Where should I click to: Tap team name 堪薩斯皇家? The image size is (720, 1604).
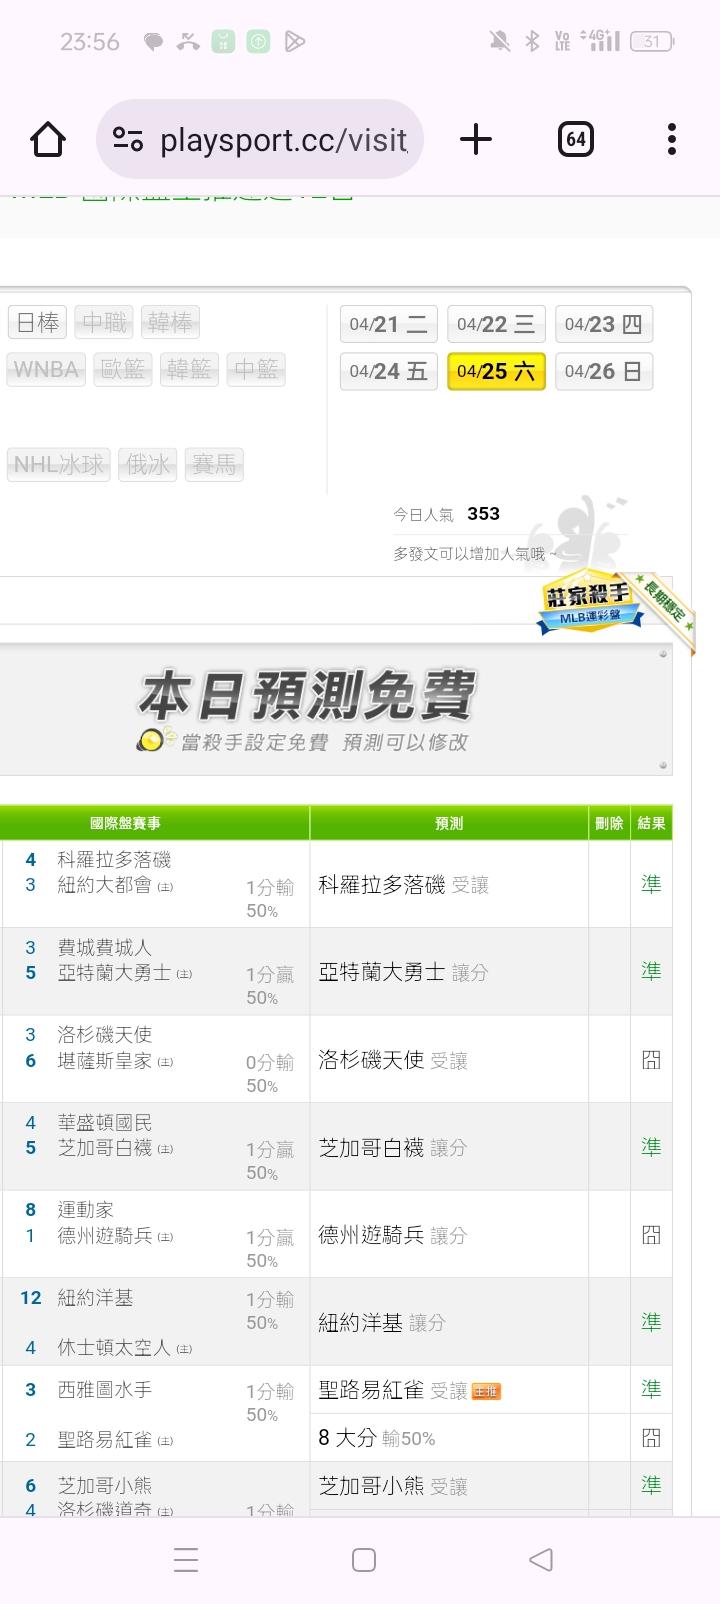[104, 1061]
